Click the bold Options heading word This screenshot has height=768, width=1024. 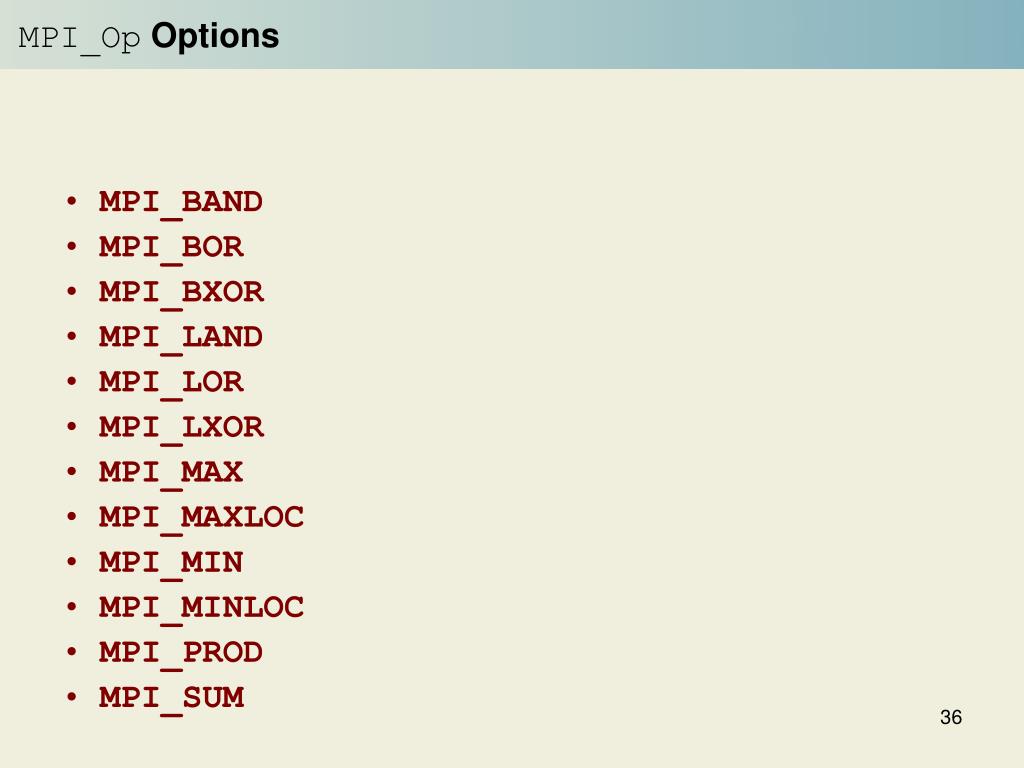(215, 37)
